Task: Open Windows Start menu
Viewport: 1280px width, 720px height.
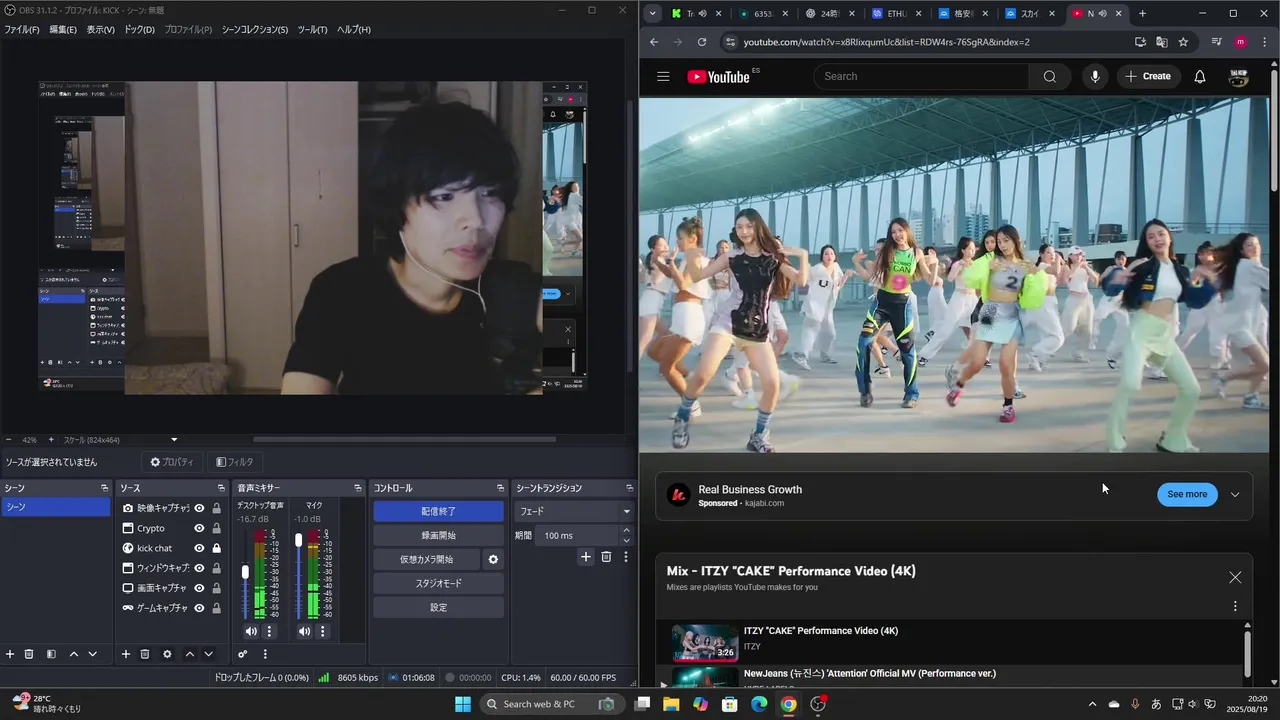Action: pos(463,704)
